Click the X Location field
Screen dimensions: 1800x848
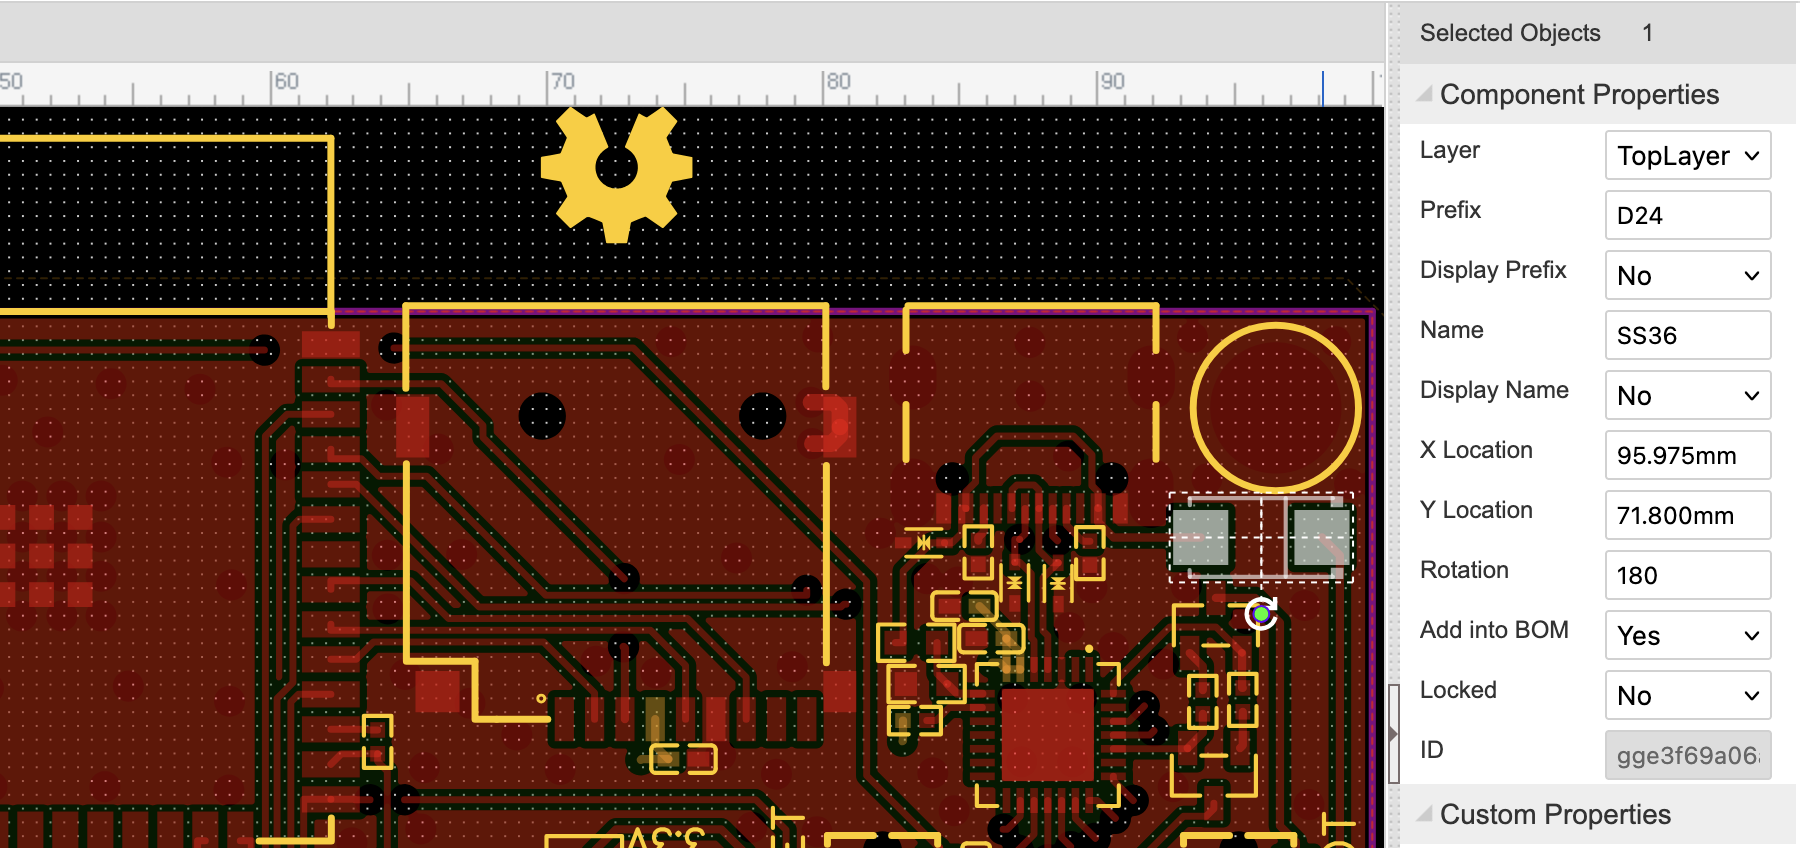[1687, 456]
